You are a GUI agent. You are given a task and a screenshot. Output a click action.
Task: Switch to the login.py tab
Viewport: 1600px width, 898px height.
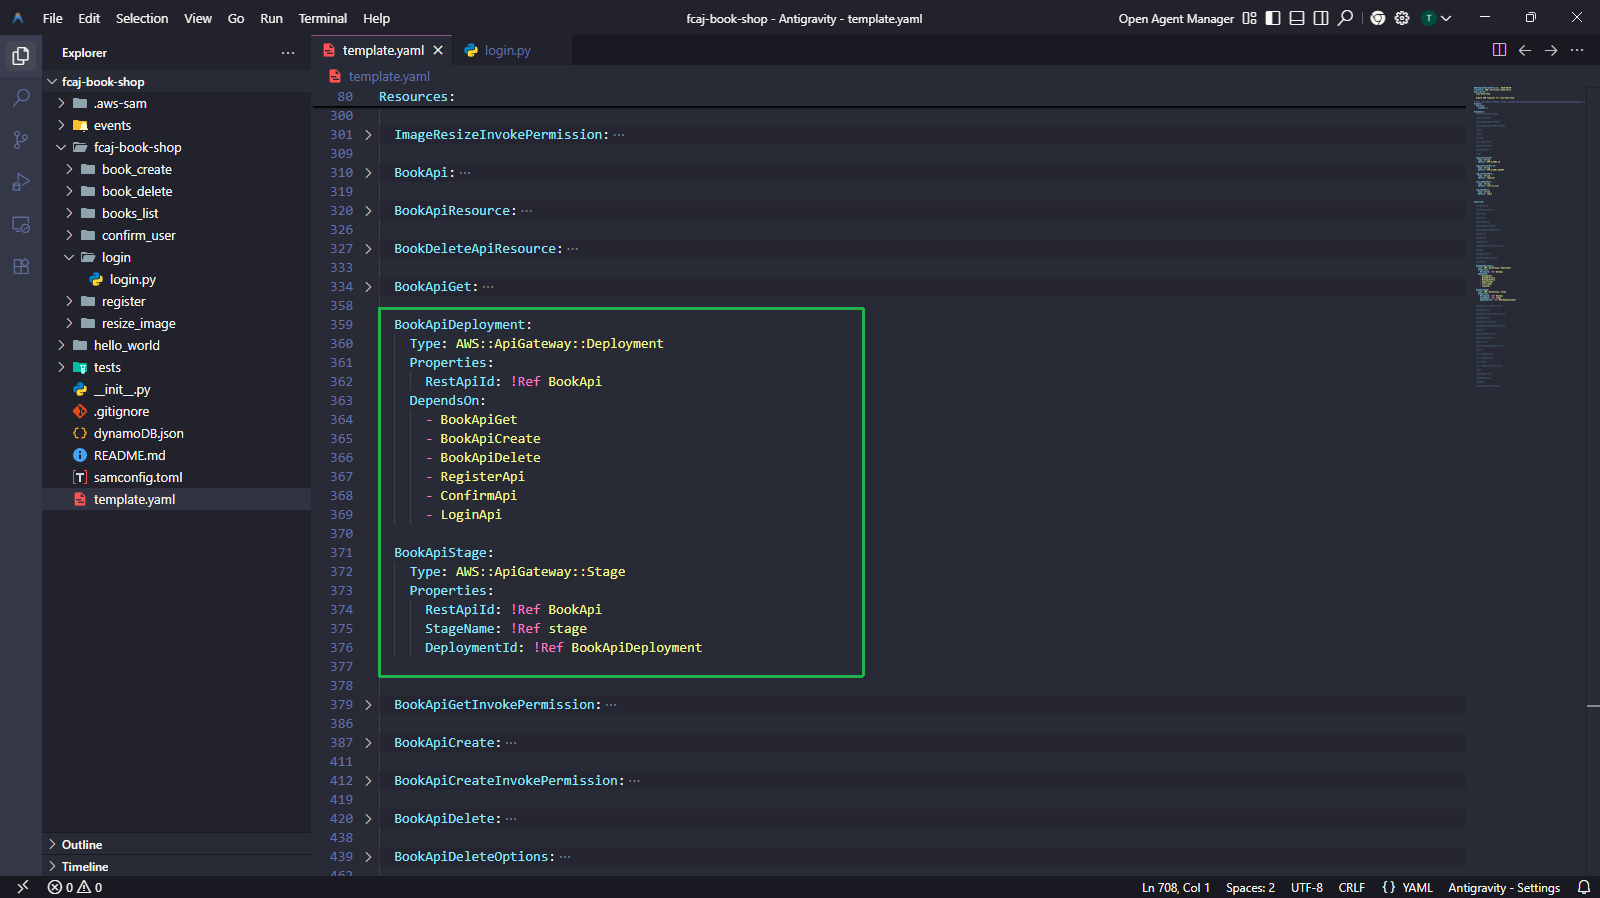(507, 50)
